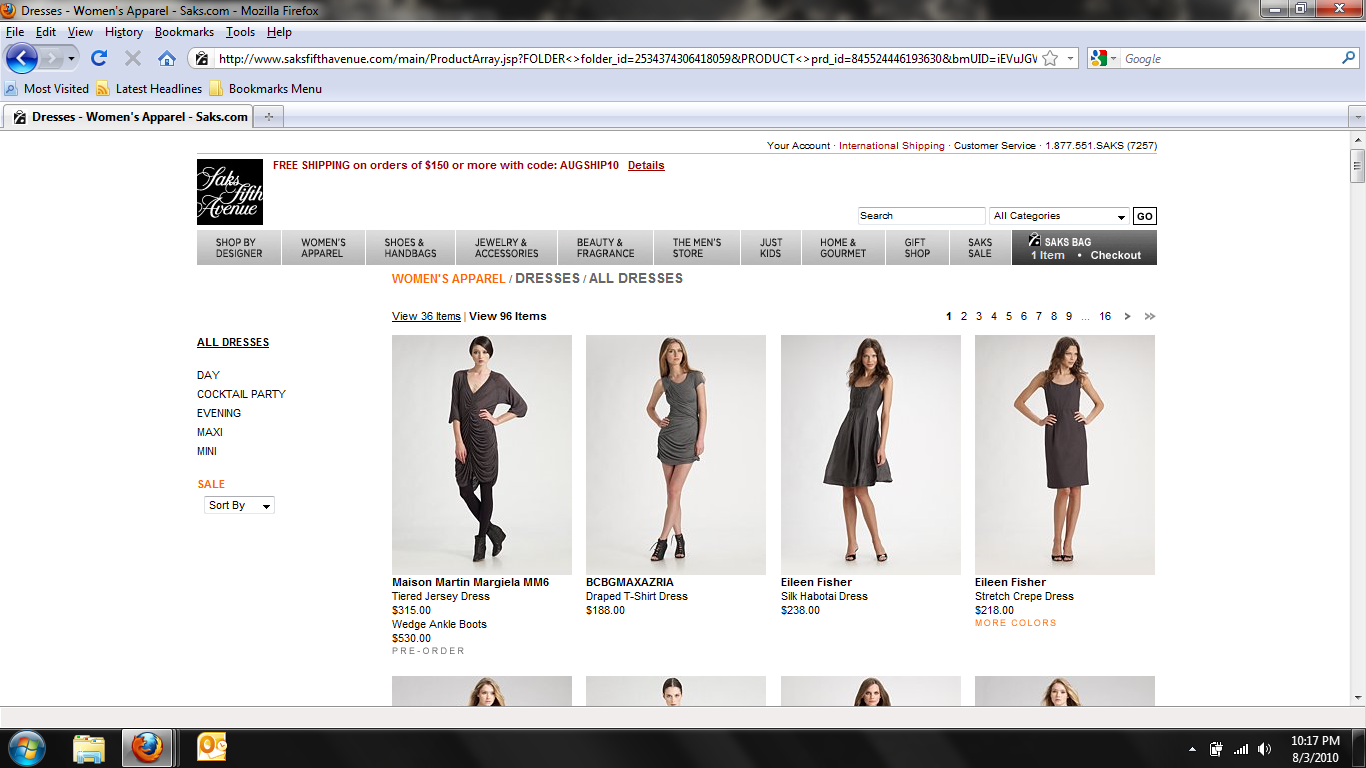Click the Checkout link in Saks Bag

pyautogui.click(x=1115, y=256)
